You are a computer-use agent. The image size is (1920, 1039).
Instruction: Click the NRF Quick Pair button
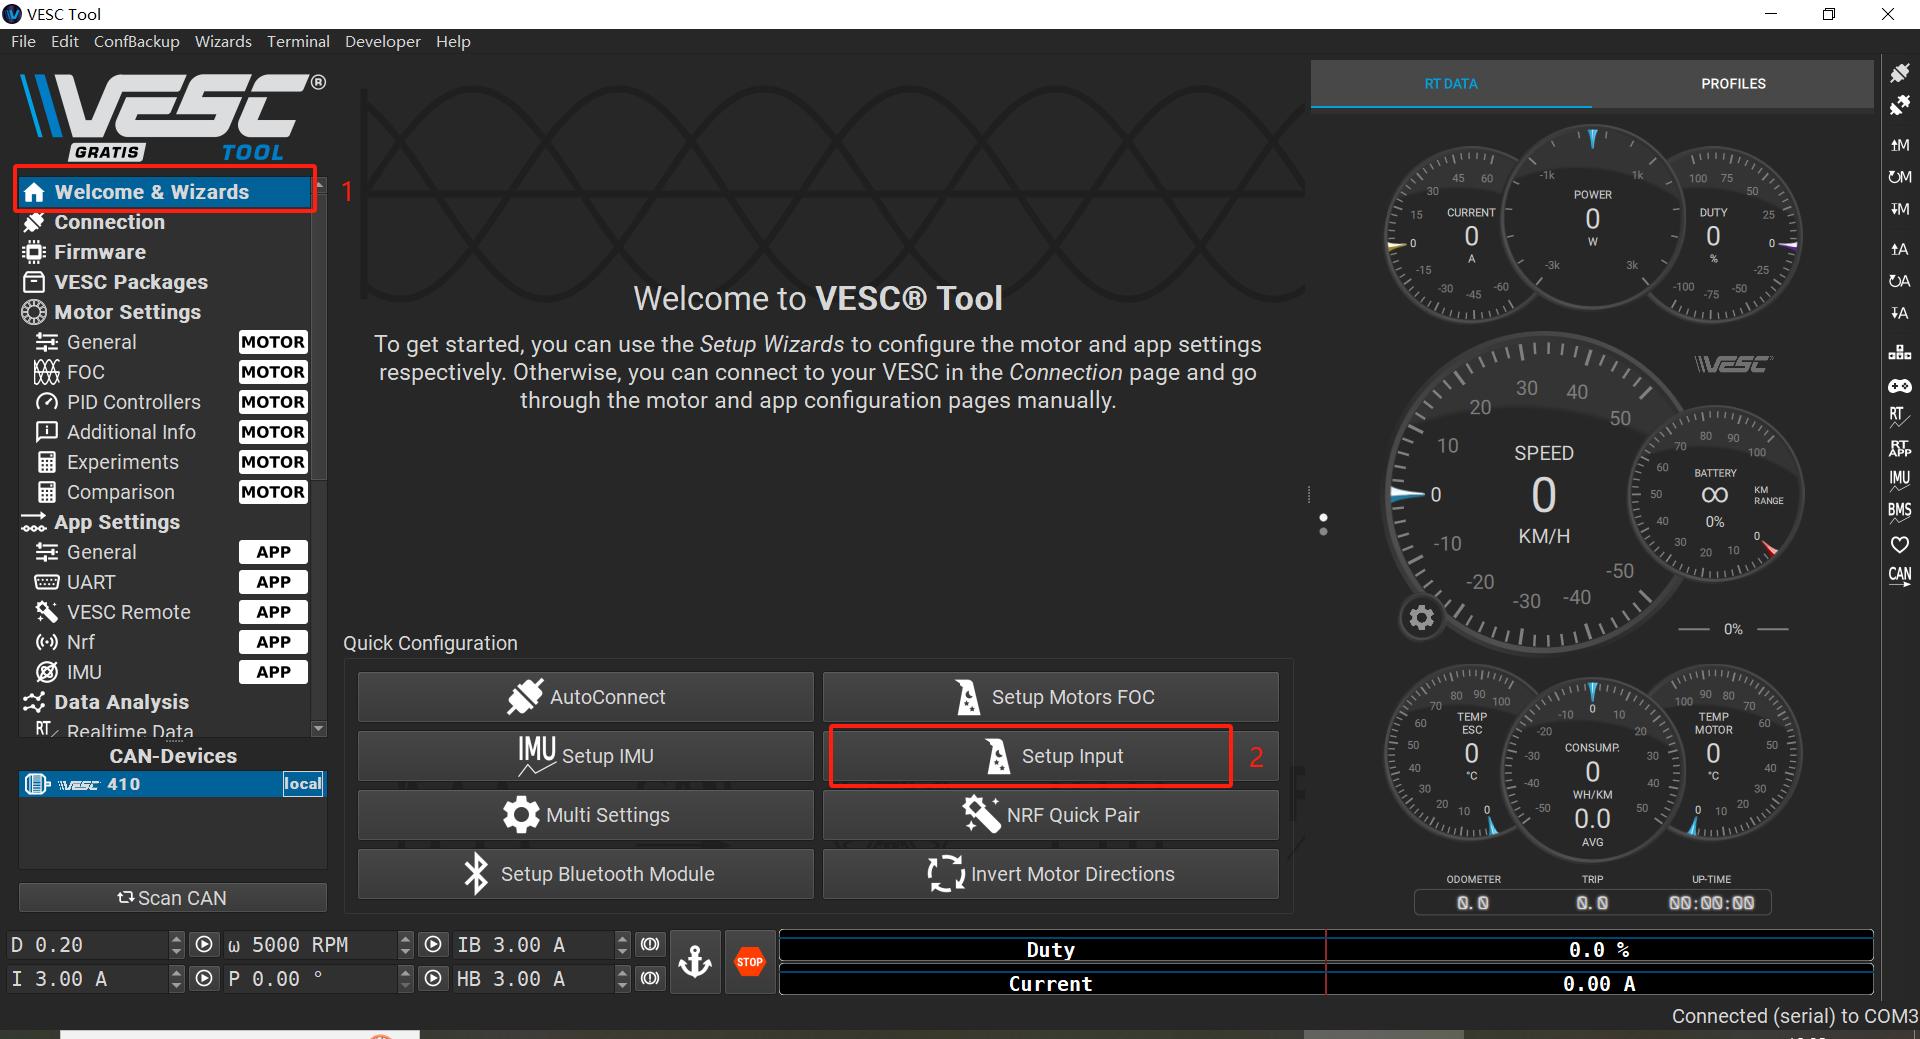[1051, 815]
